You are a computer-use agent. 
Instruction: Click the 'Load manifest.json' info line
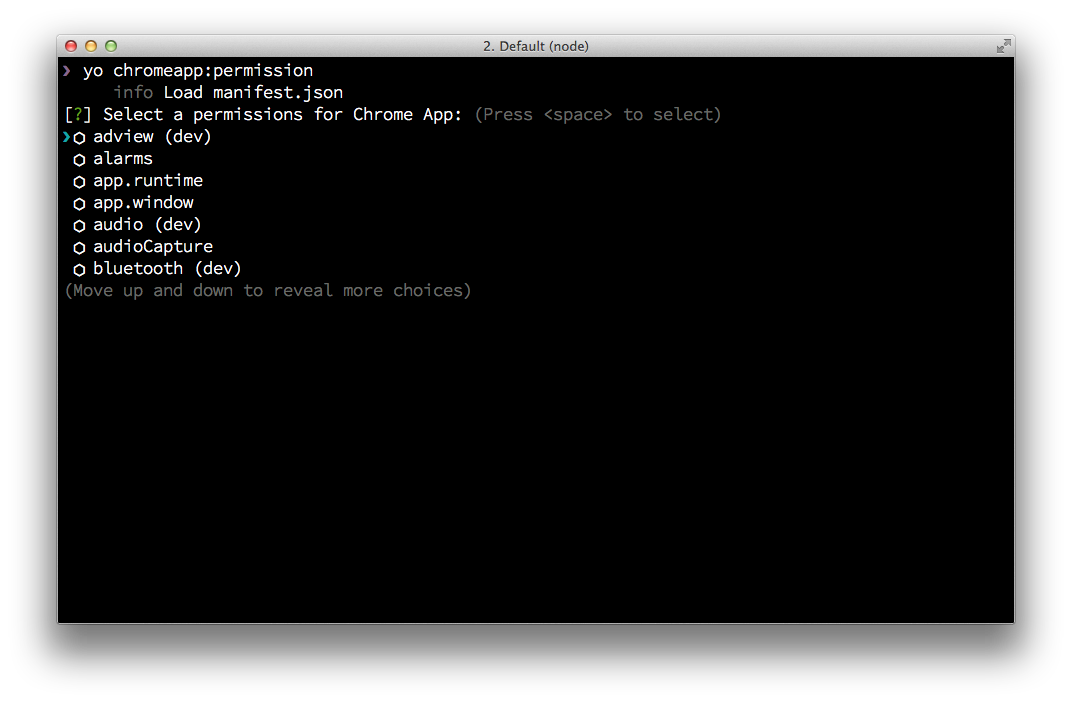[253, 92]
